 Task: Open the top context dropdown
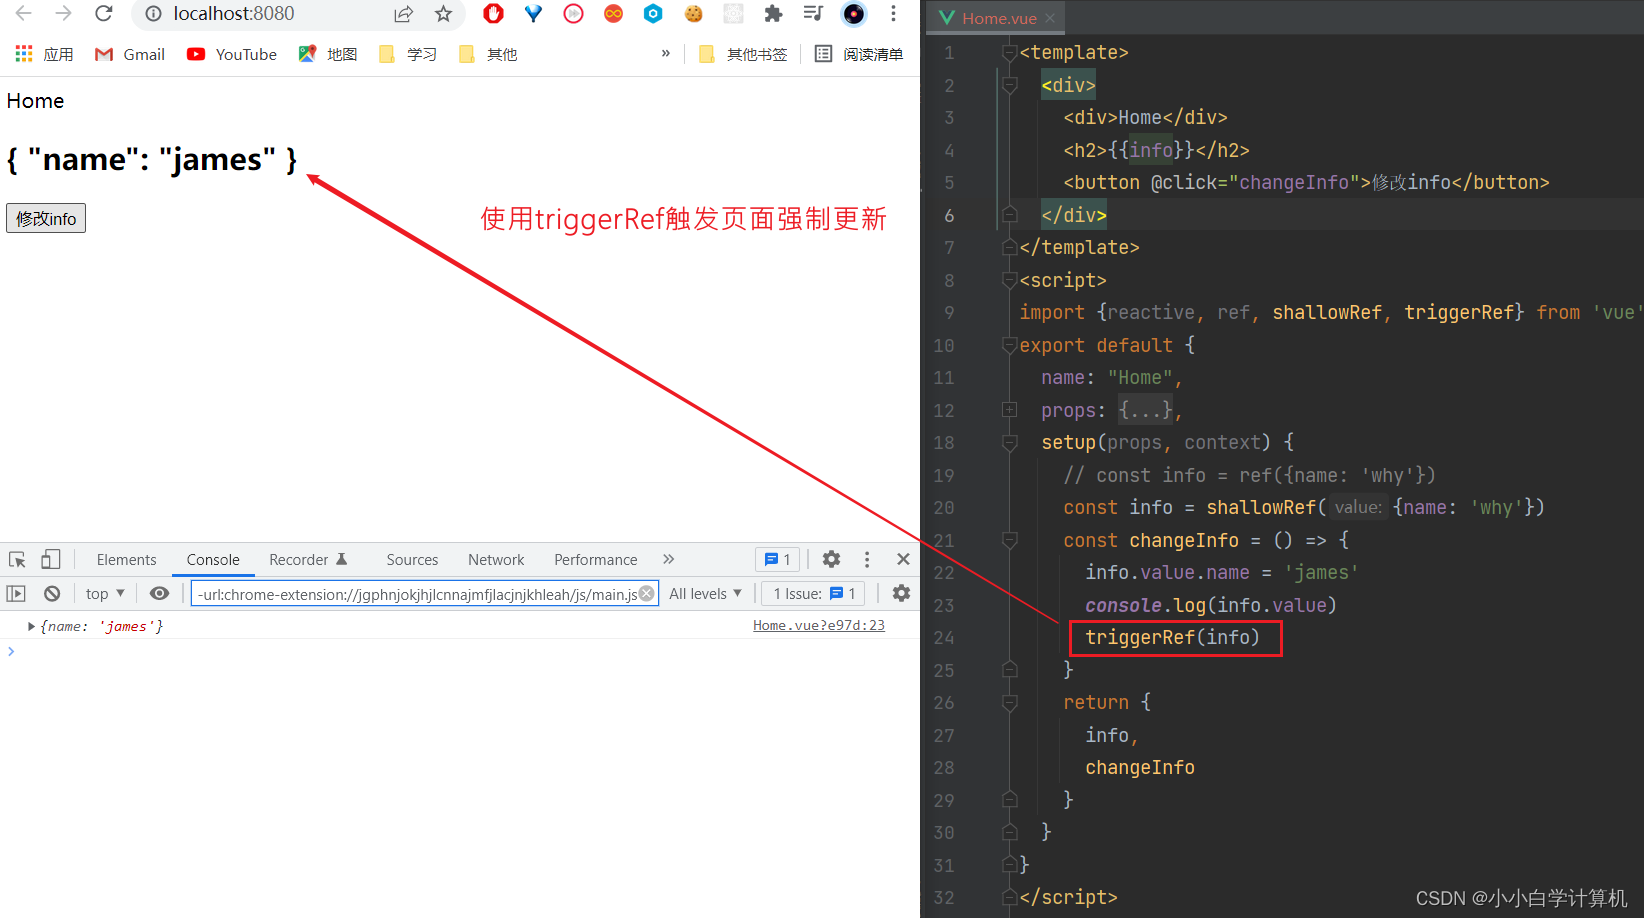pyautogui.click(x=105, y=593)
